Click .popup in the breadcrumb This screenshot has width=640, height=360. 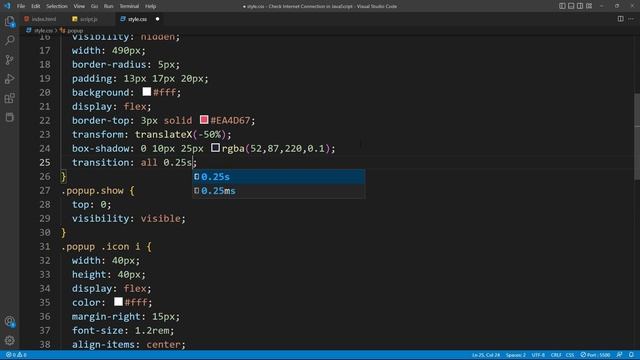(x=75, y=31)
